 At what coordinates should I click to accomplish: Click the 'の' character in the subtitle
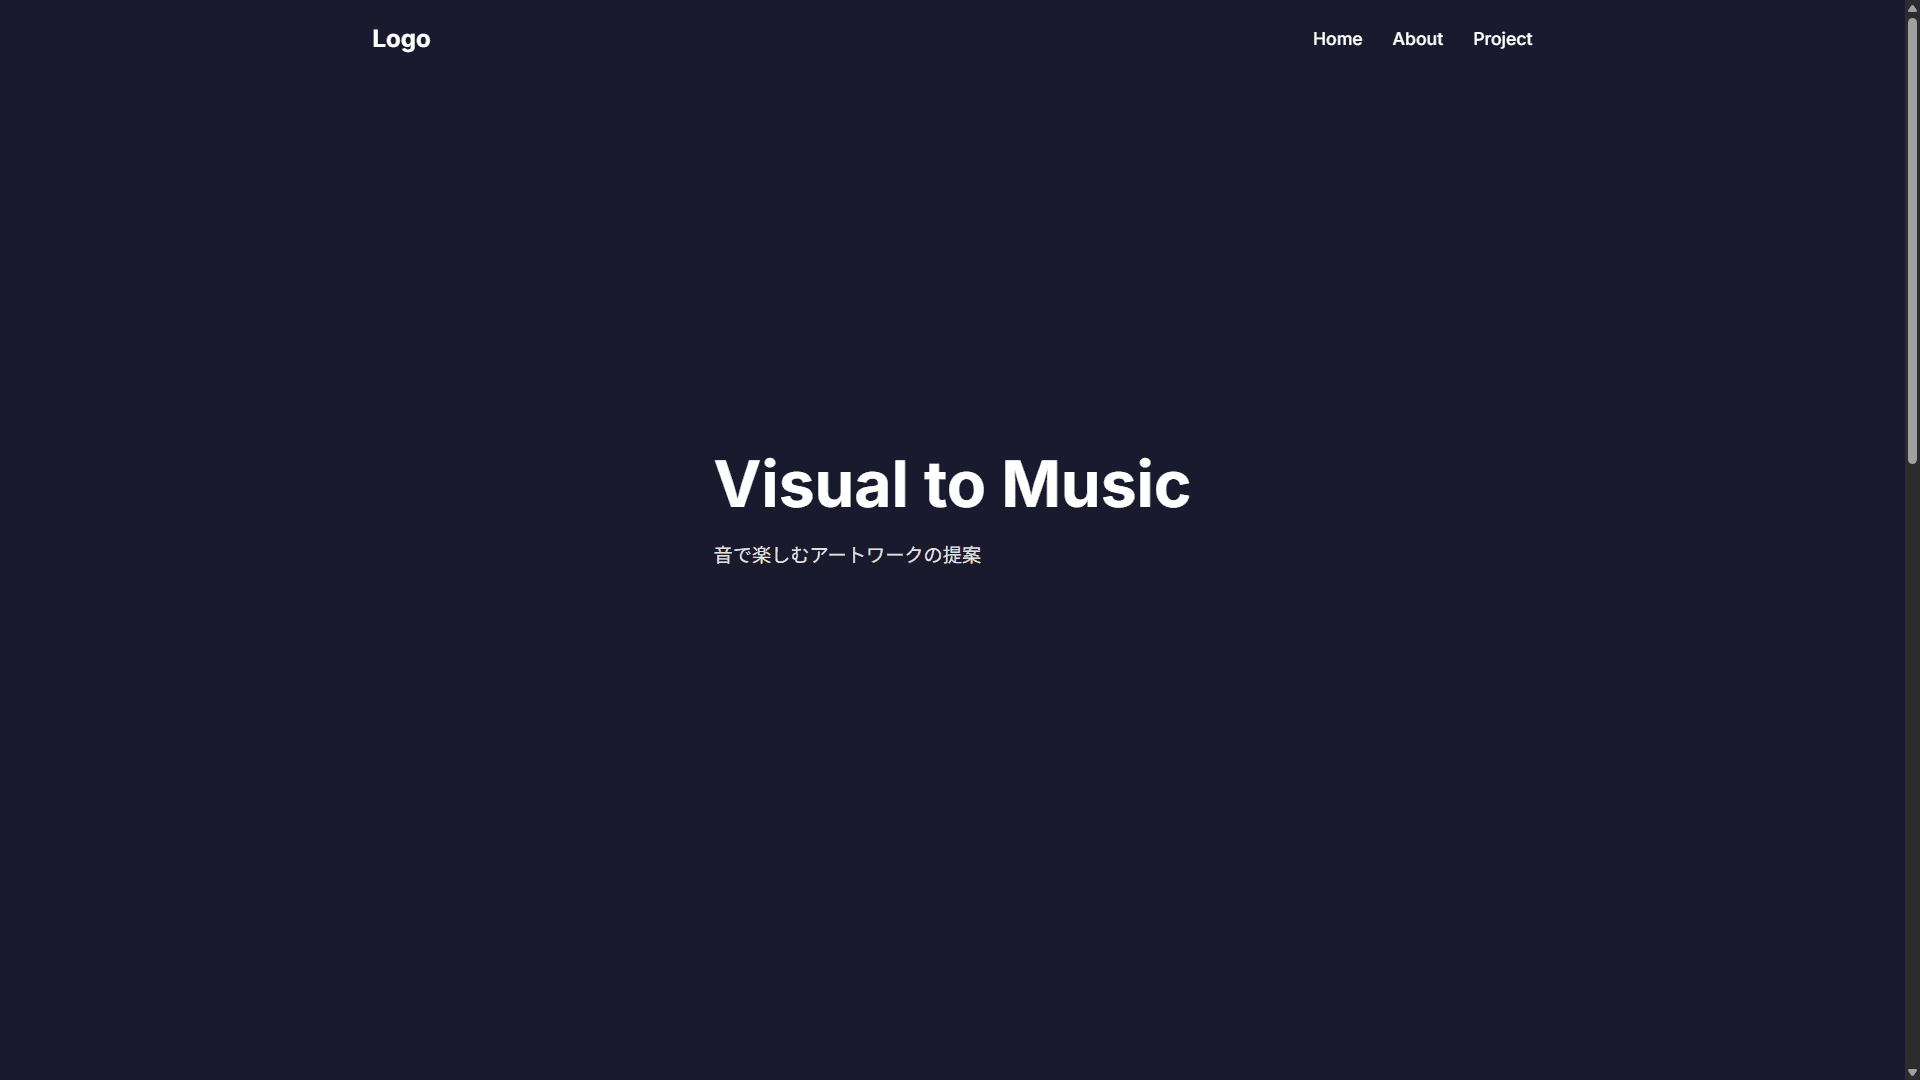tap(933, 555)
